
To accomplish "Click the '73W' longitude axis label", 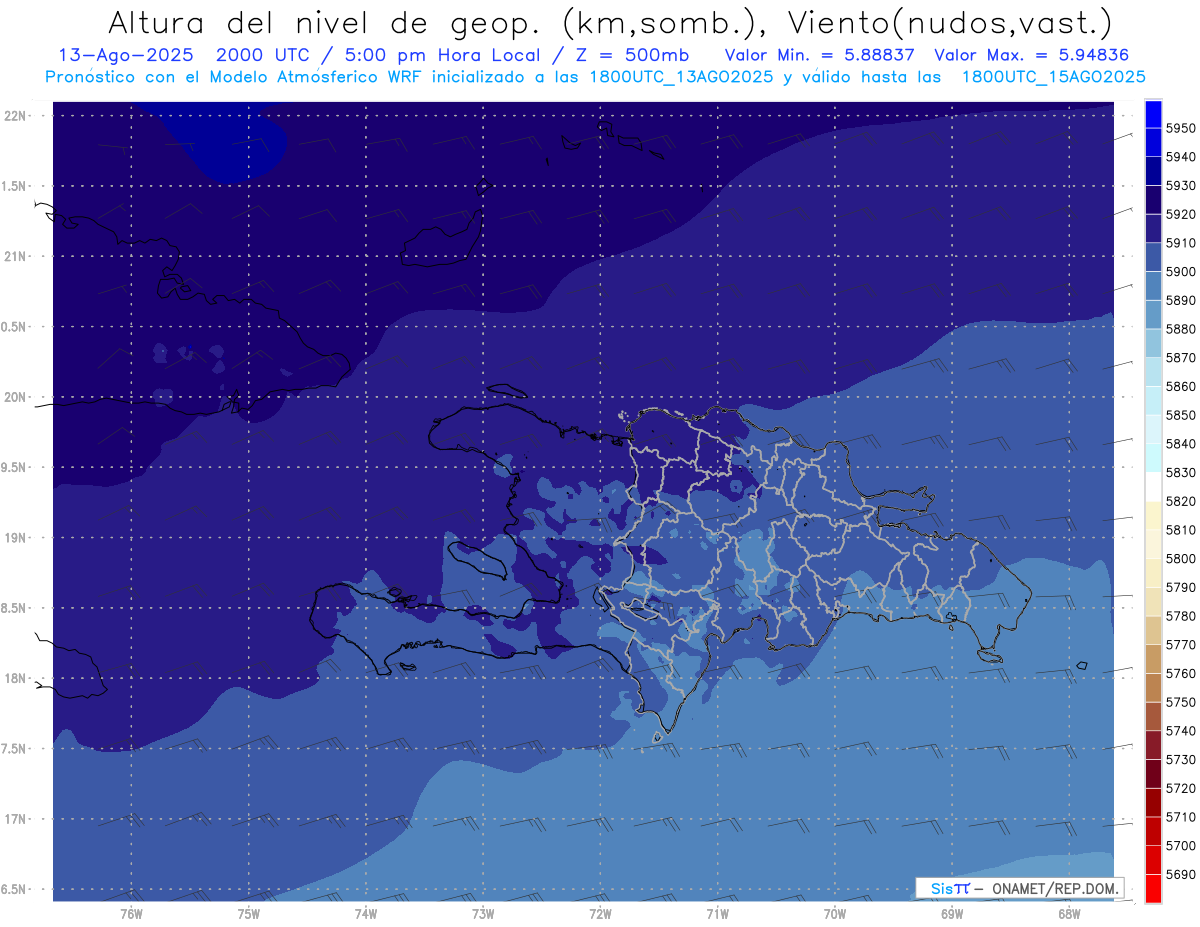I will 483,914.
